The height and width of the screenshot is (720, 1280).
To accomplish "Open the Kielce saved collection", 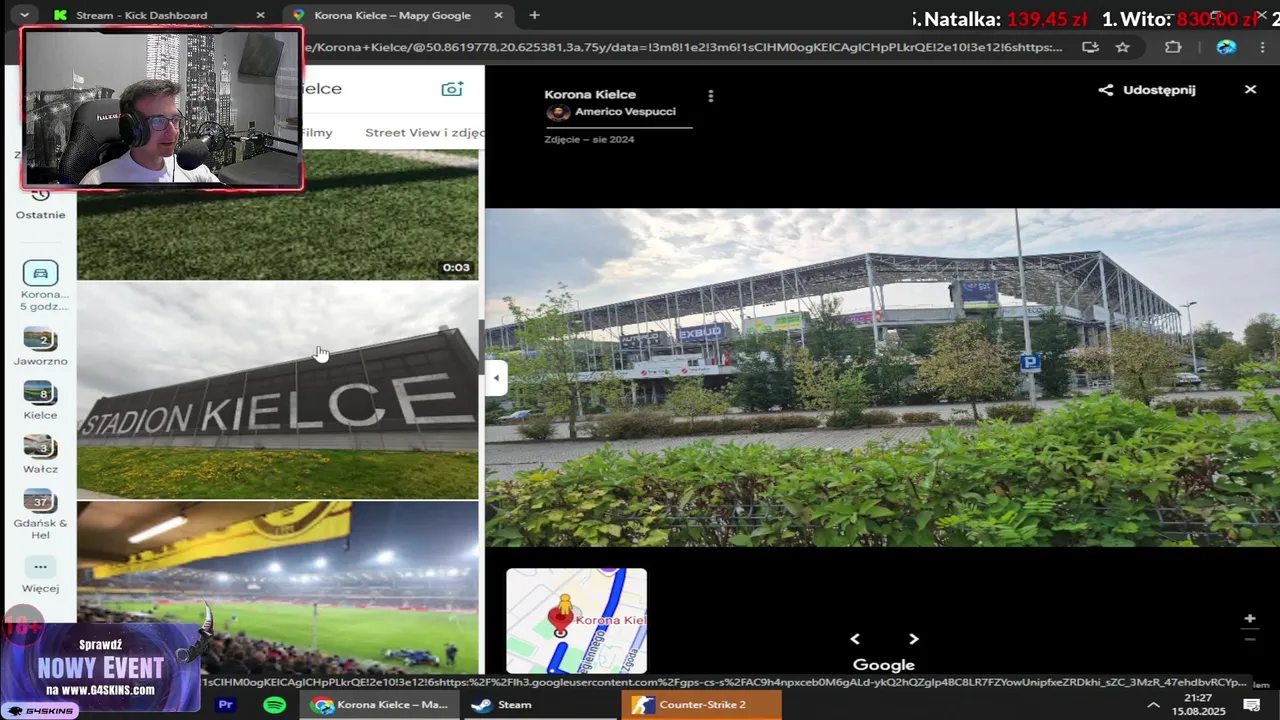I will (41, 393).
